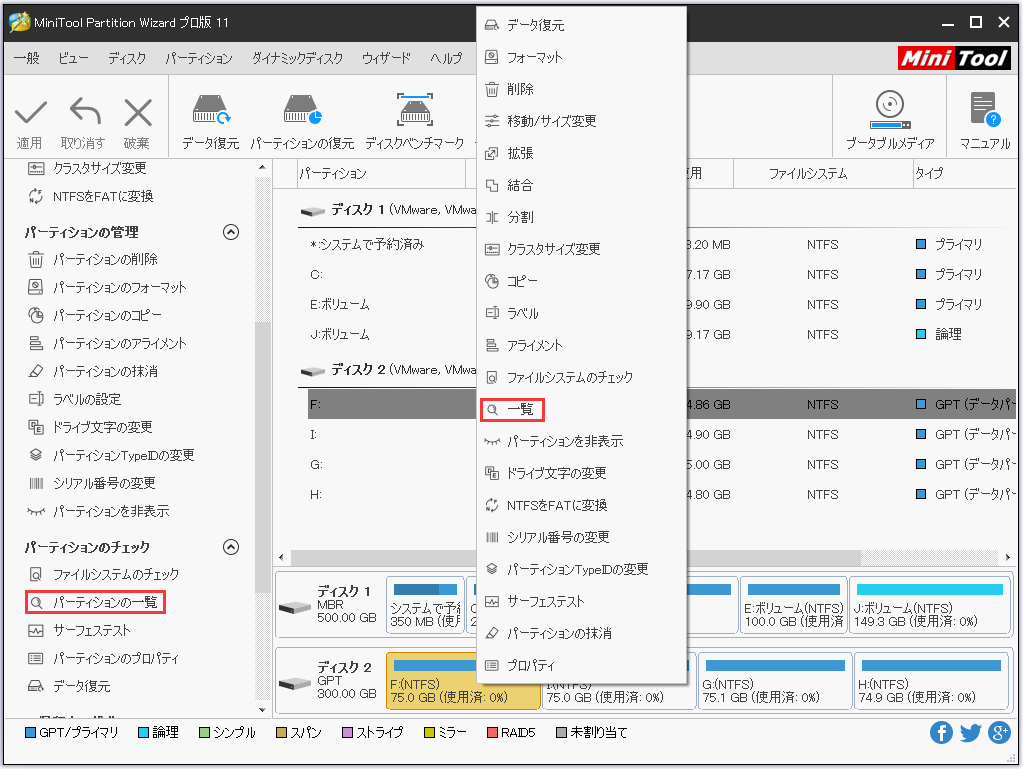This screenshot has height=769, width=1023.
Task: Click the 取り消す undo arrow icon
Action: [x=83, y=111]
